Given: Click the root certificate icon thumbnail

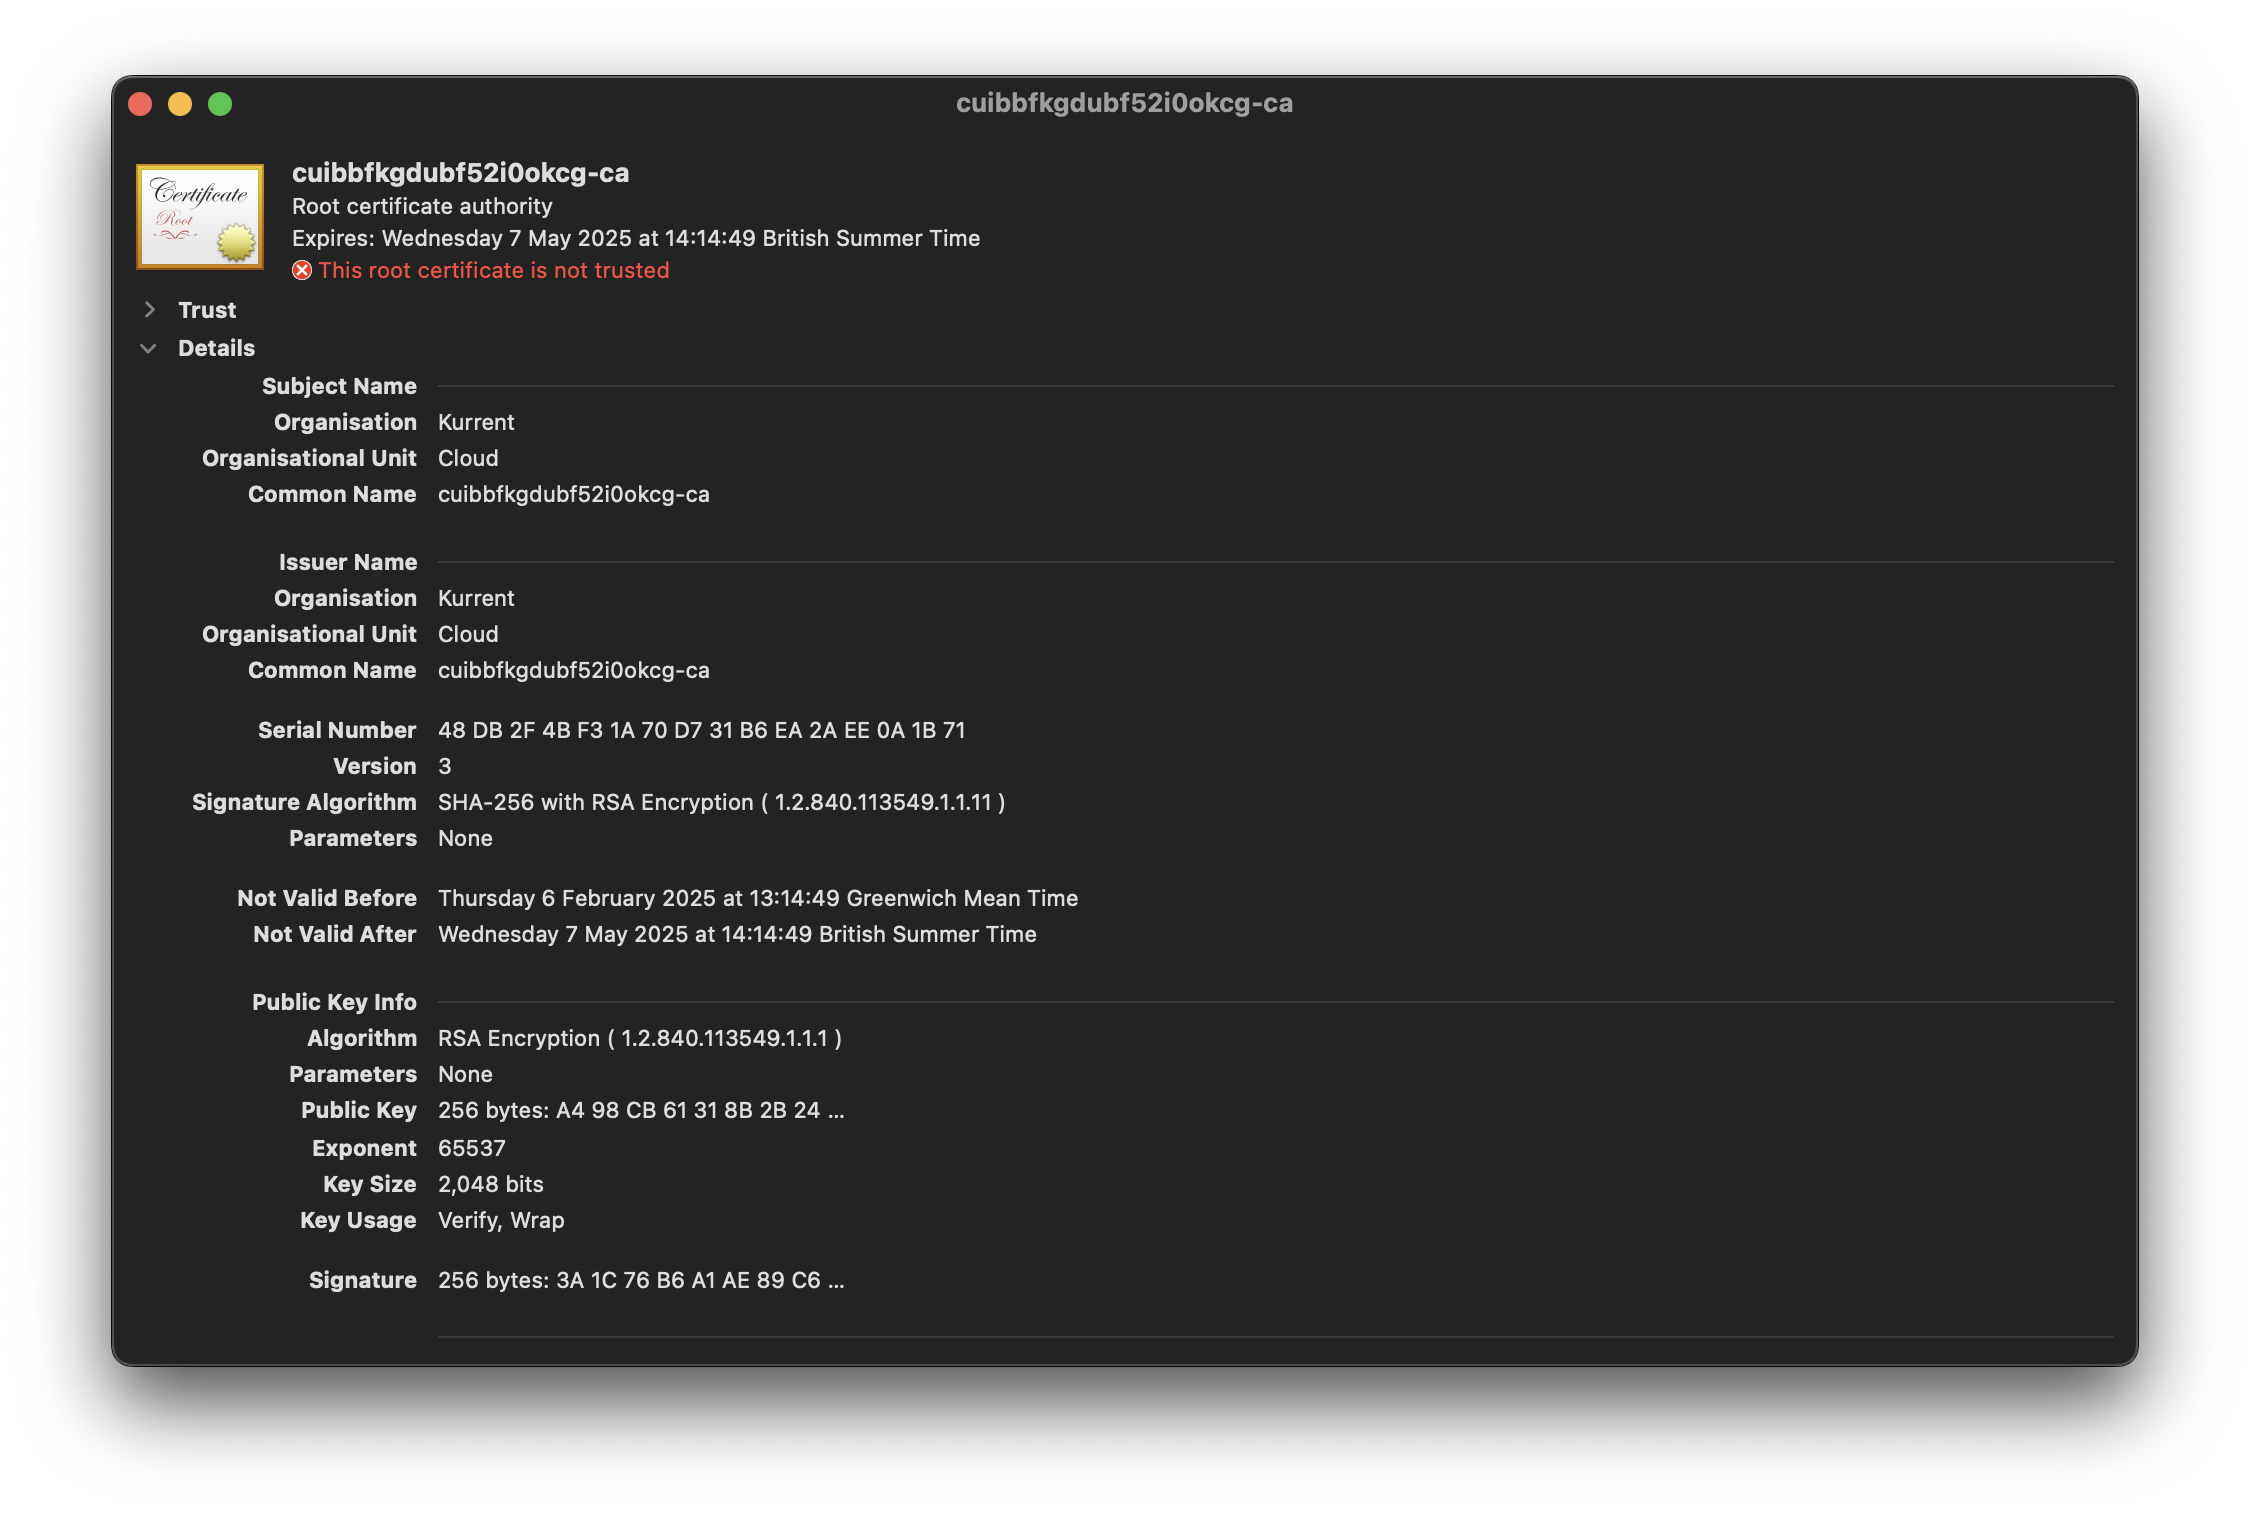Looking at the screenshot, I should point(199,217).
